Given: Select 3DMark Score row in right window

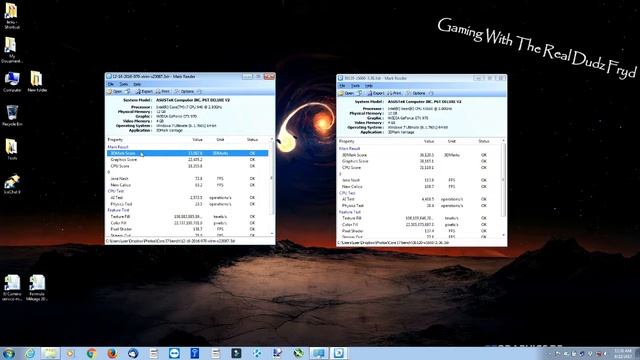Looking at the screenshot, I should tap(419, 155).
